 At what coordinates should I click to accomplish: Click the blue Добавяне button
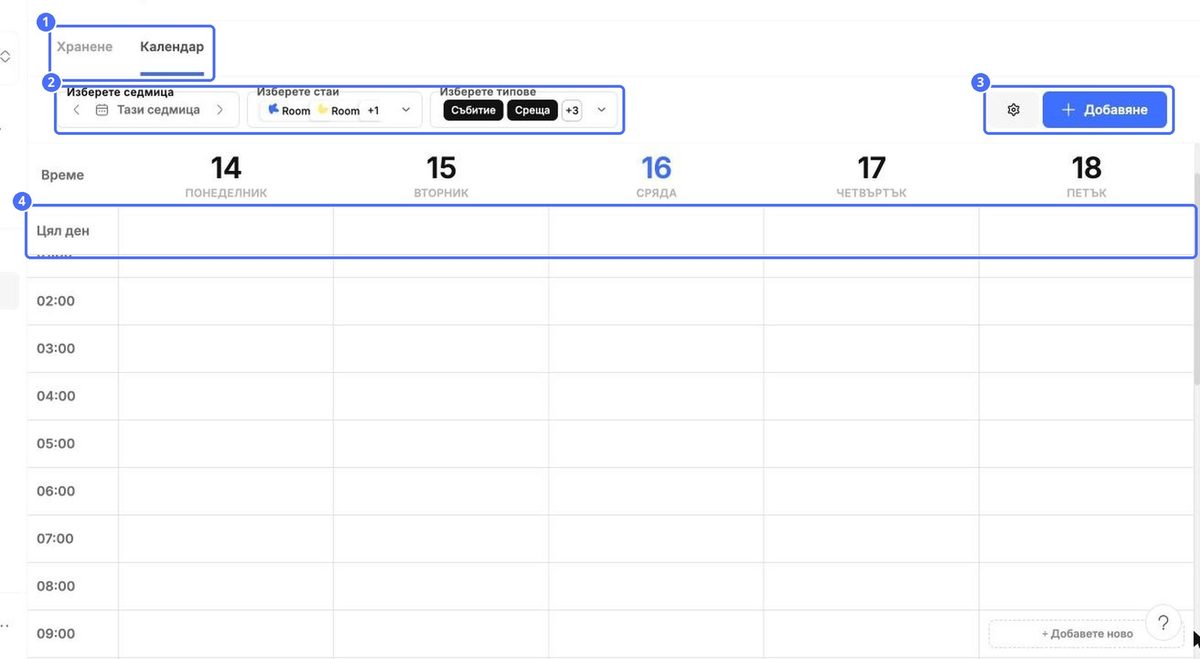click(x=1105, y=110)
